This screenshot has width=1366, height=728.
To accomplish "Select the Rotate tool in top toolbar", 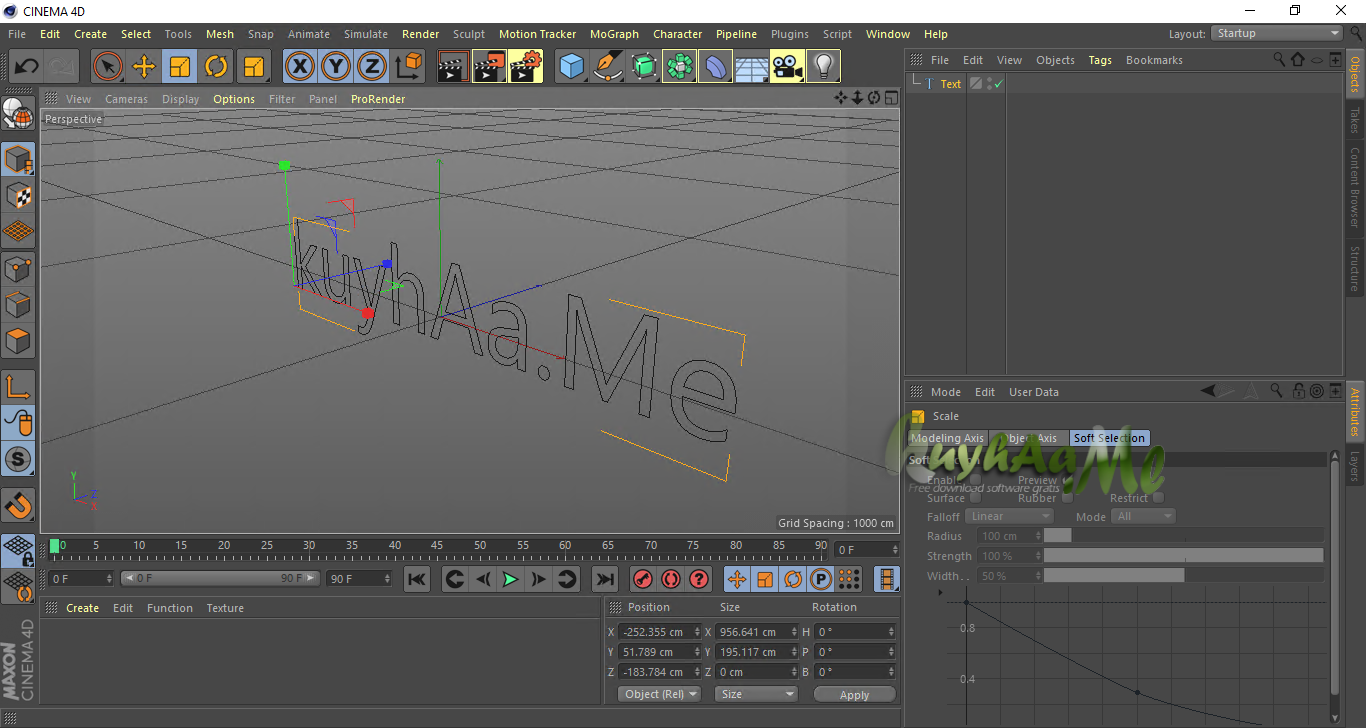I will [x=216, y=67].
